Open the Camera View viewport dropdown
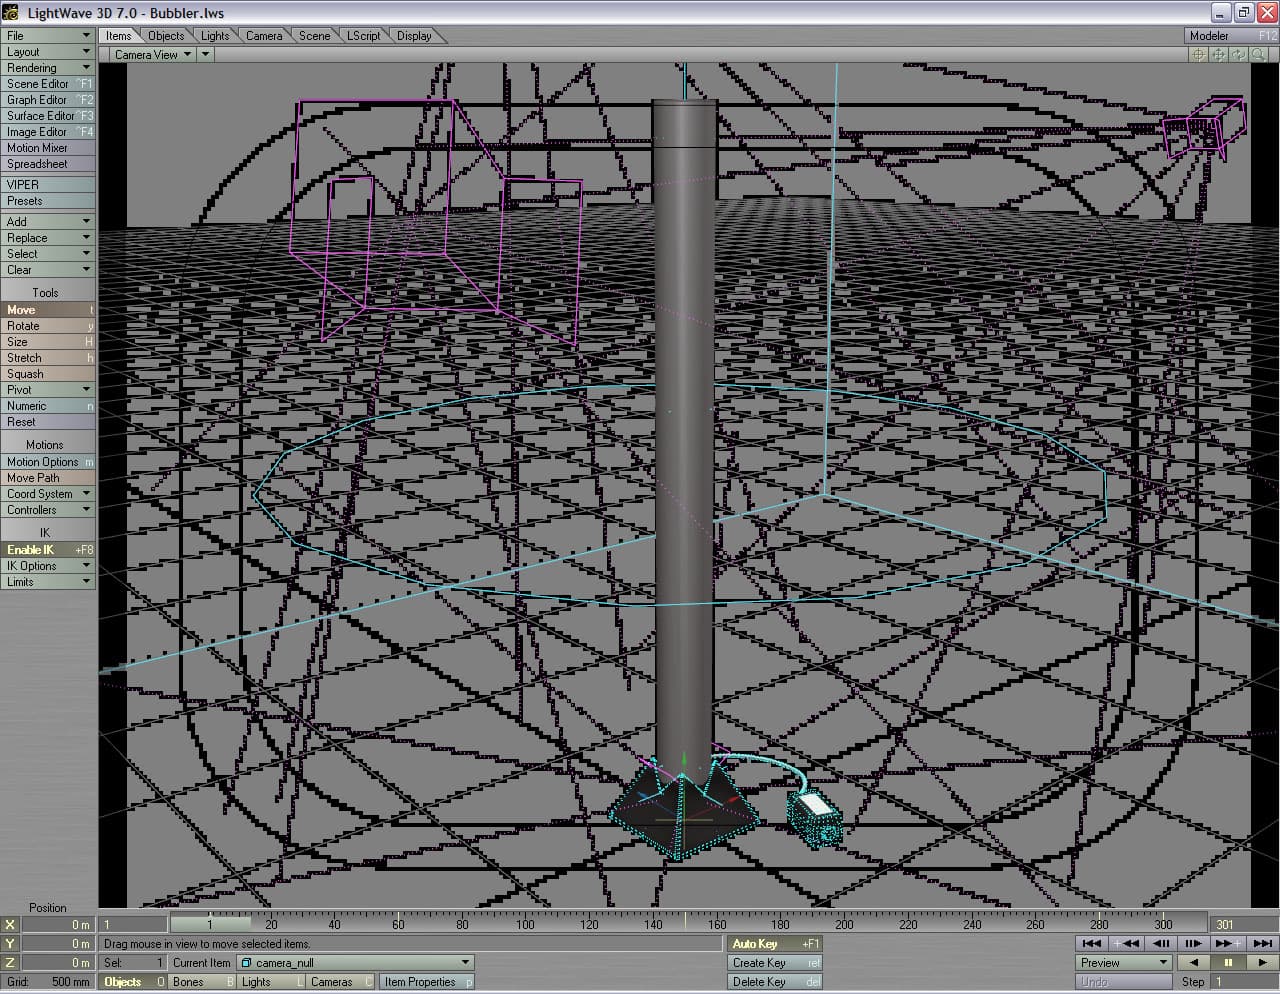 coord(152,54)
